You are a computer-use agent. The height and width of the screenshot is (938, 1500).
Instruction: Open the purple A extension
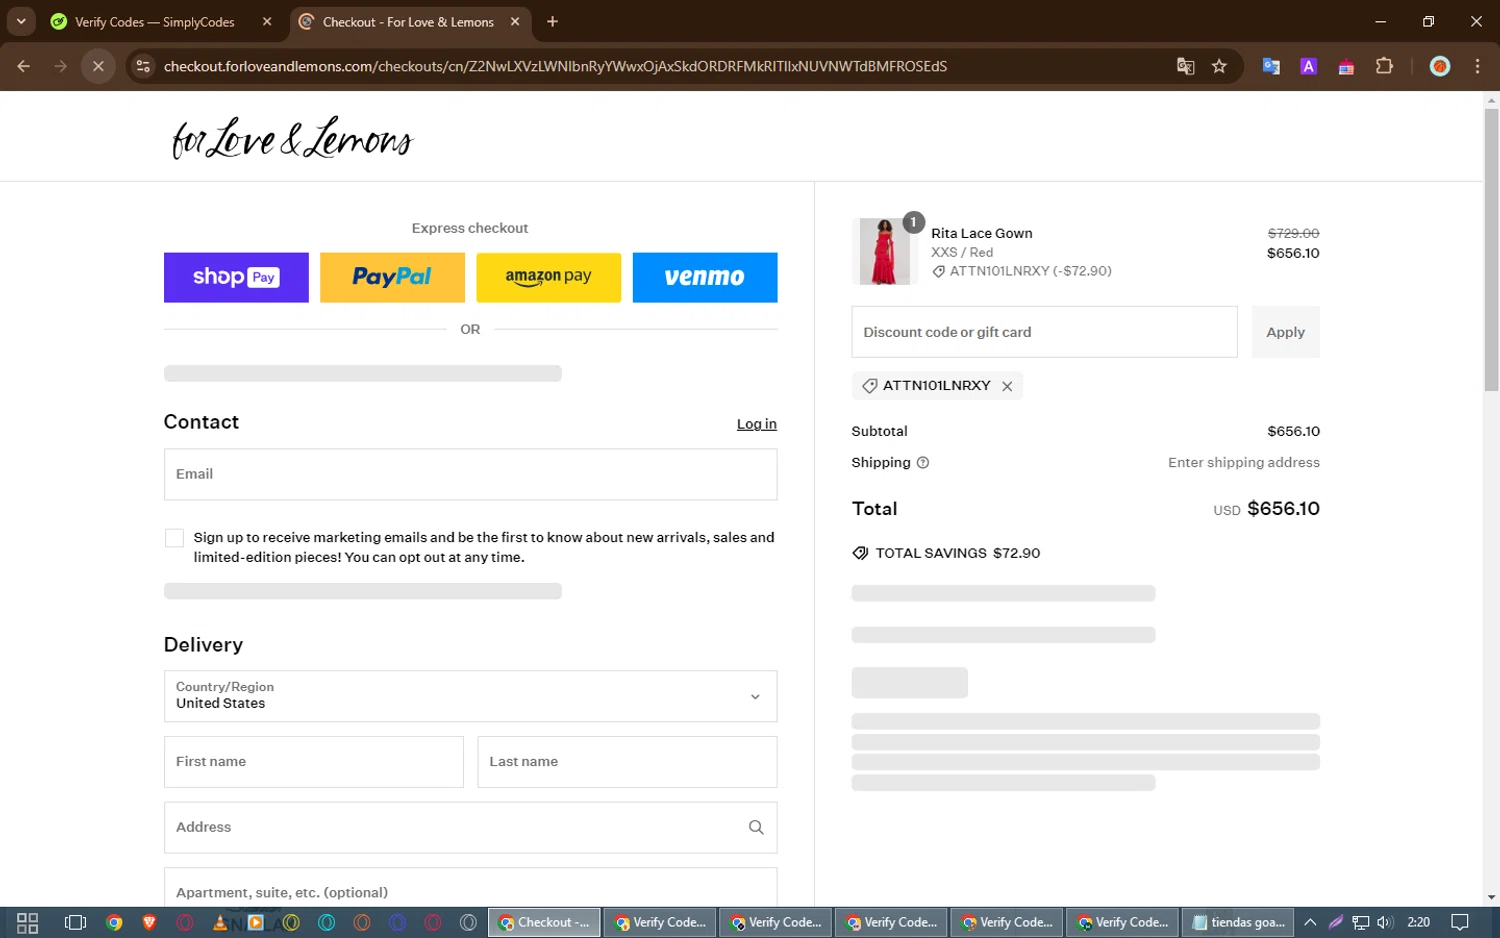click(1308, 66)
